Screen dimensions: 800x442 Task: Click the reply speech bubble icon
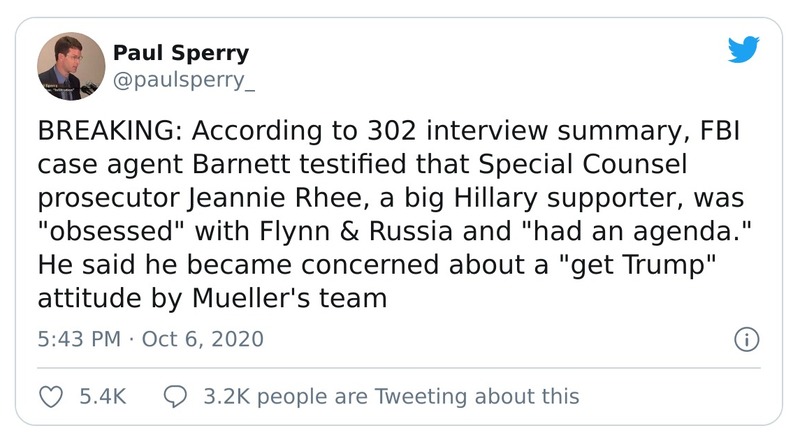[x=174, y=396]
